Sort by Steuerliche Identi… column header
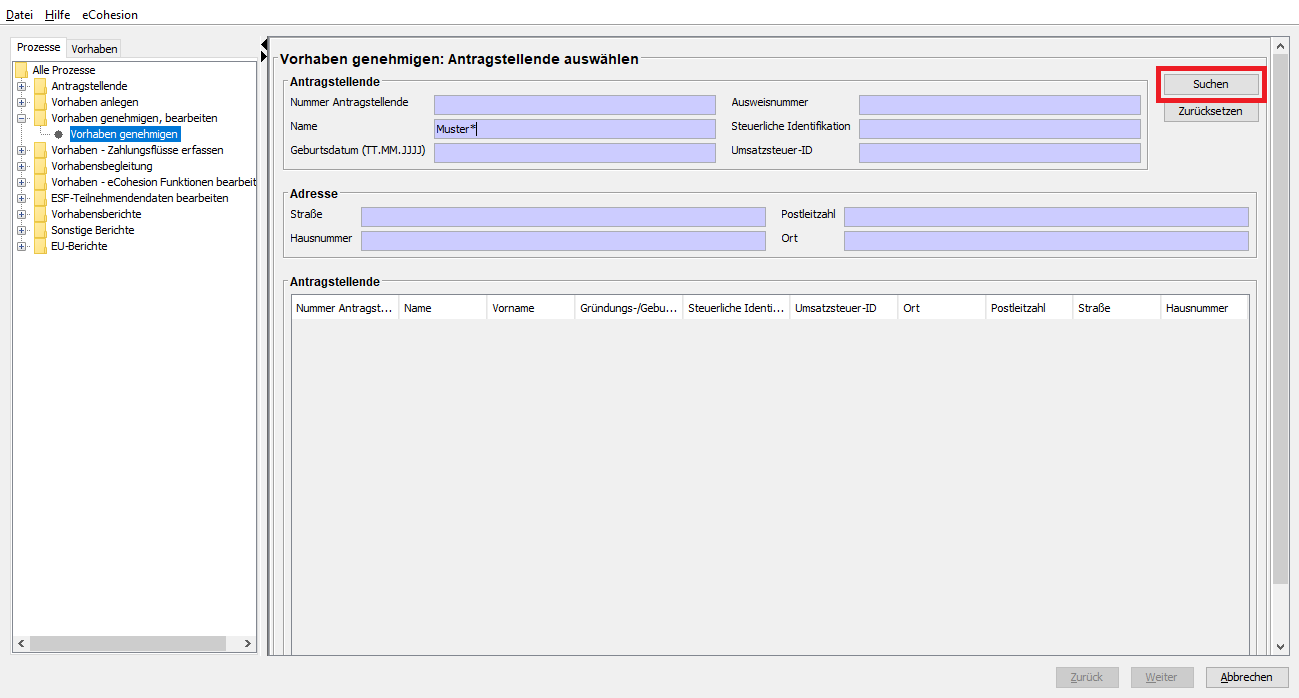The height and width of the screenshot is (698, 1299). click(737, 308)
